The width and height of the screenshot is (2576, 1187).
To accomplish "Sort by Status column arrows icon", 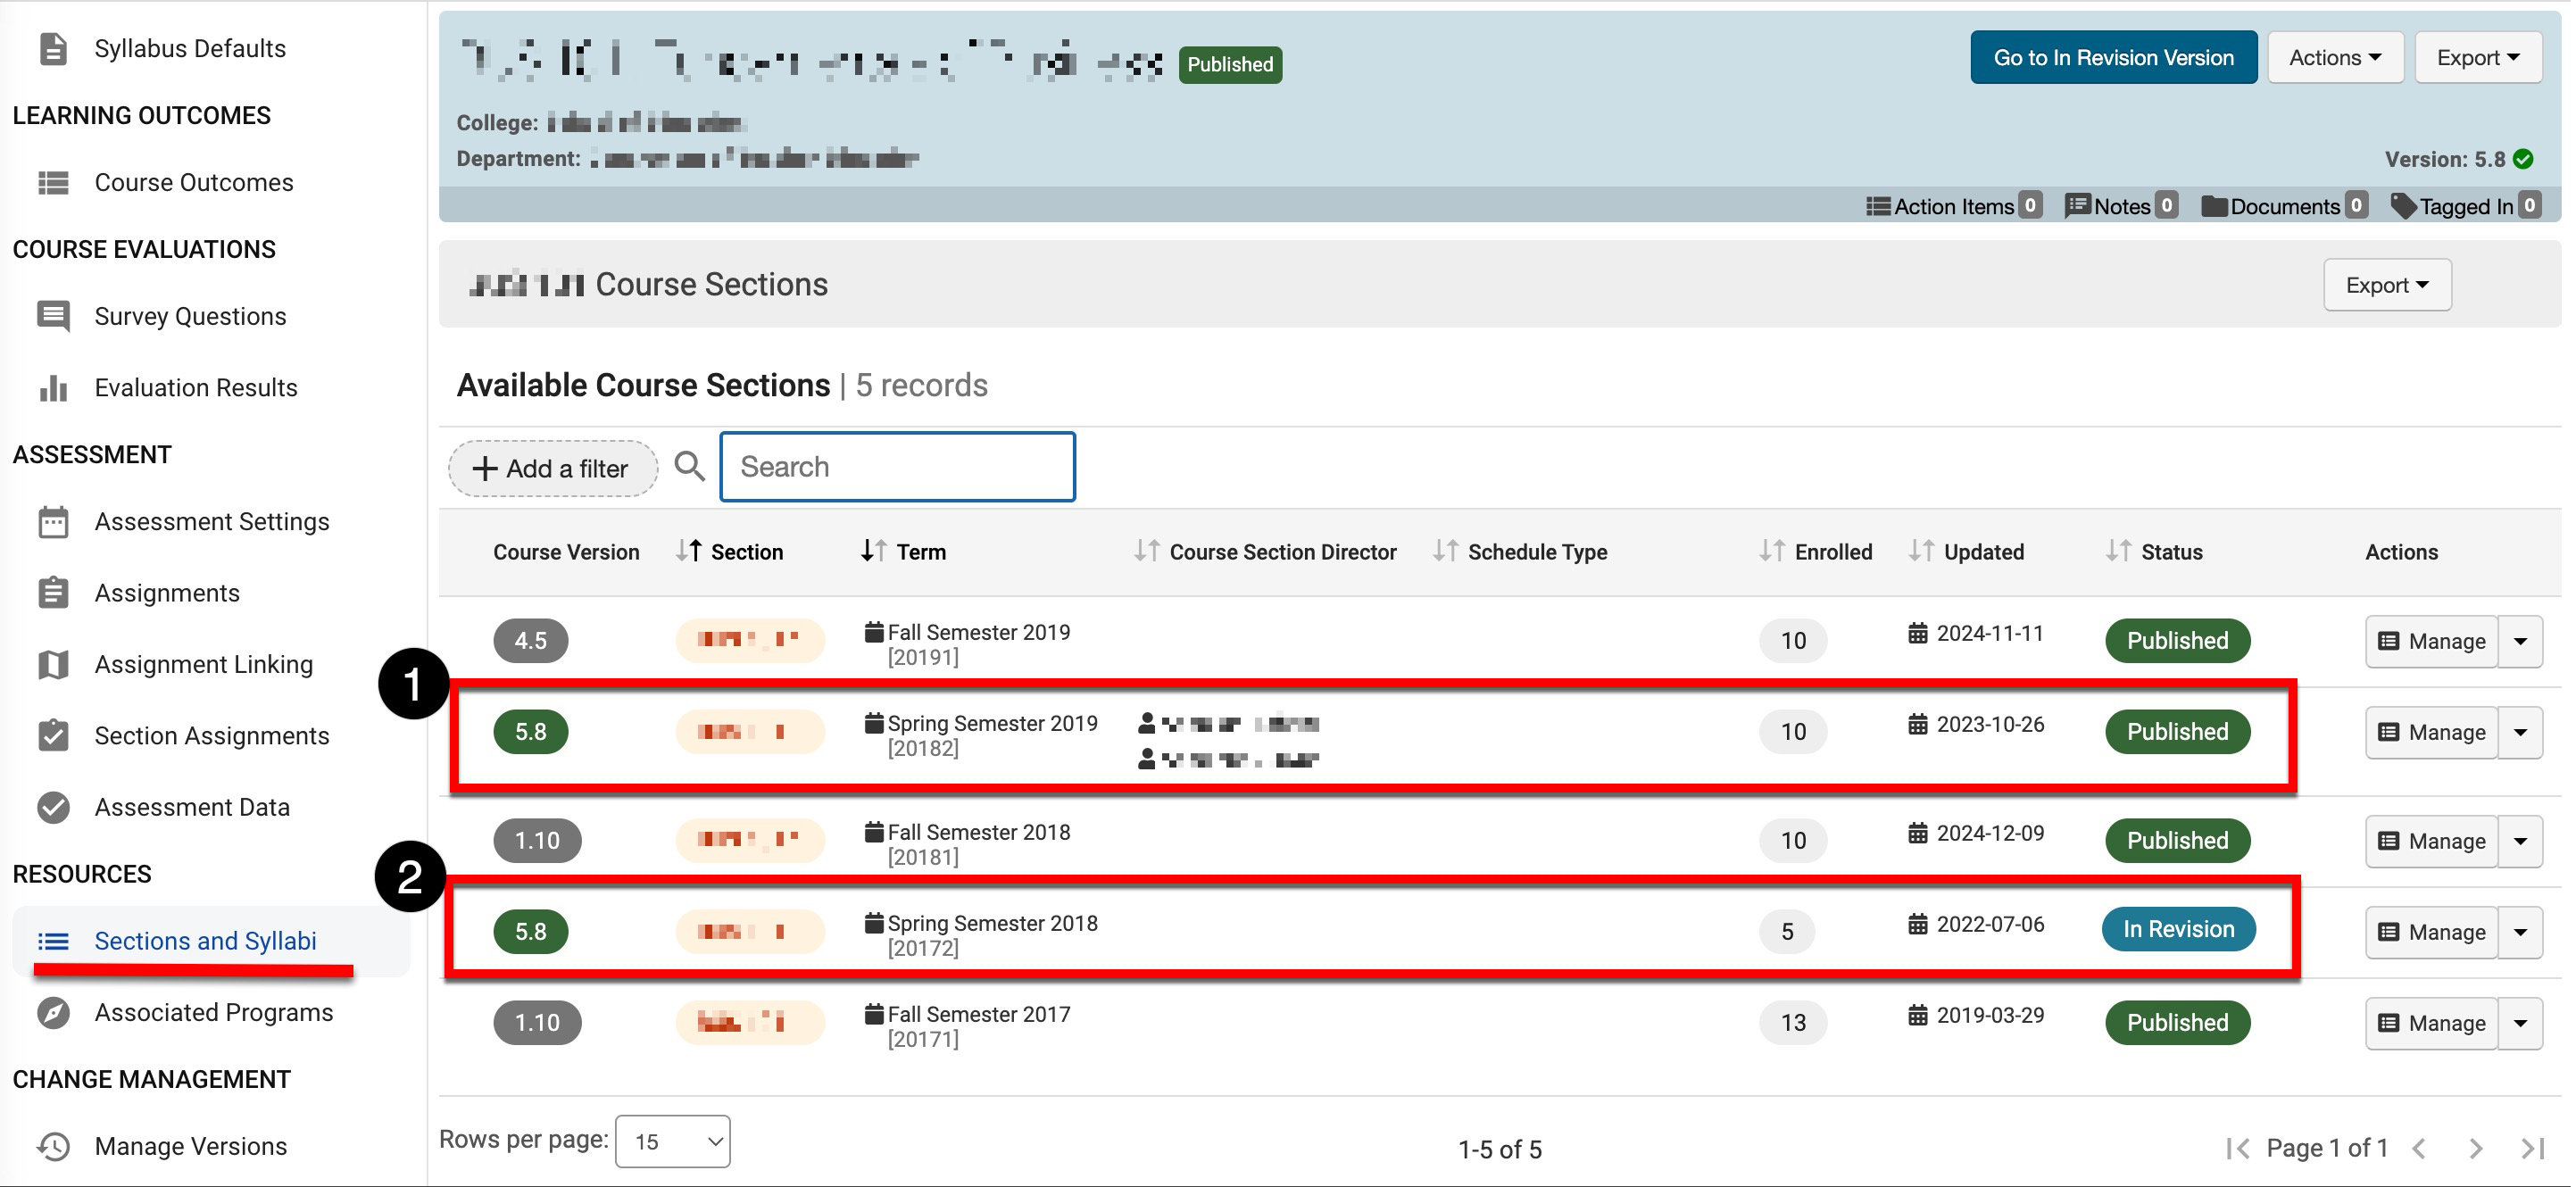I will point(2117,551).
